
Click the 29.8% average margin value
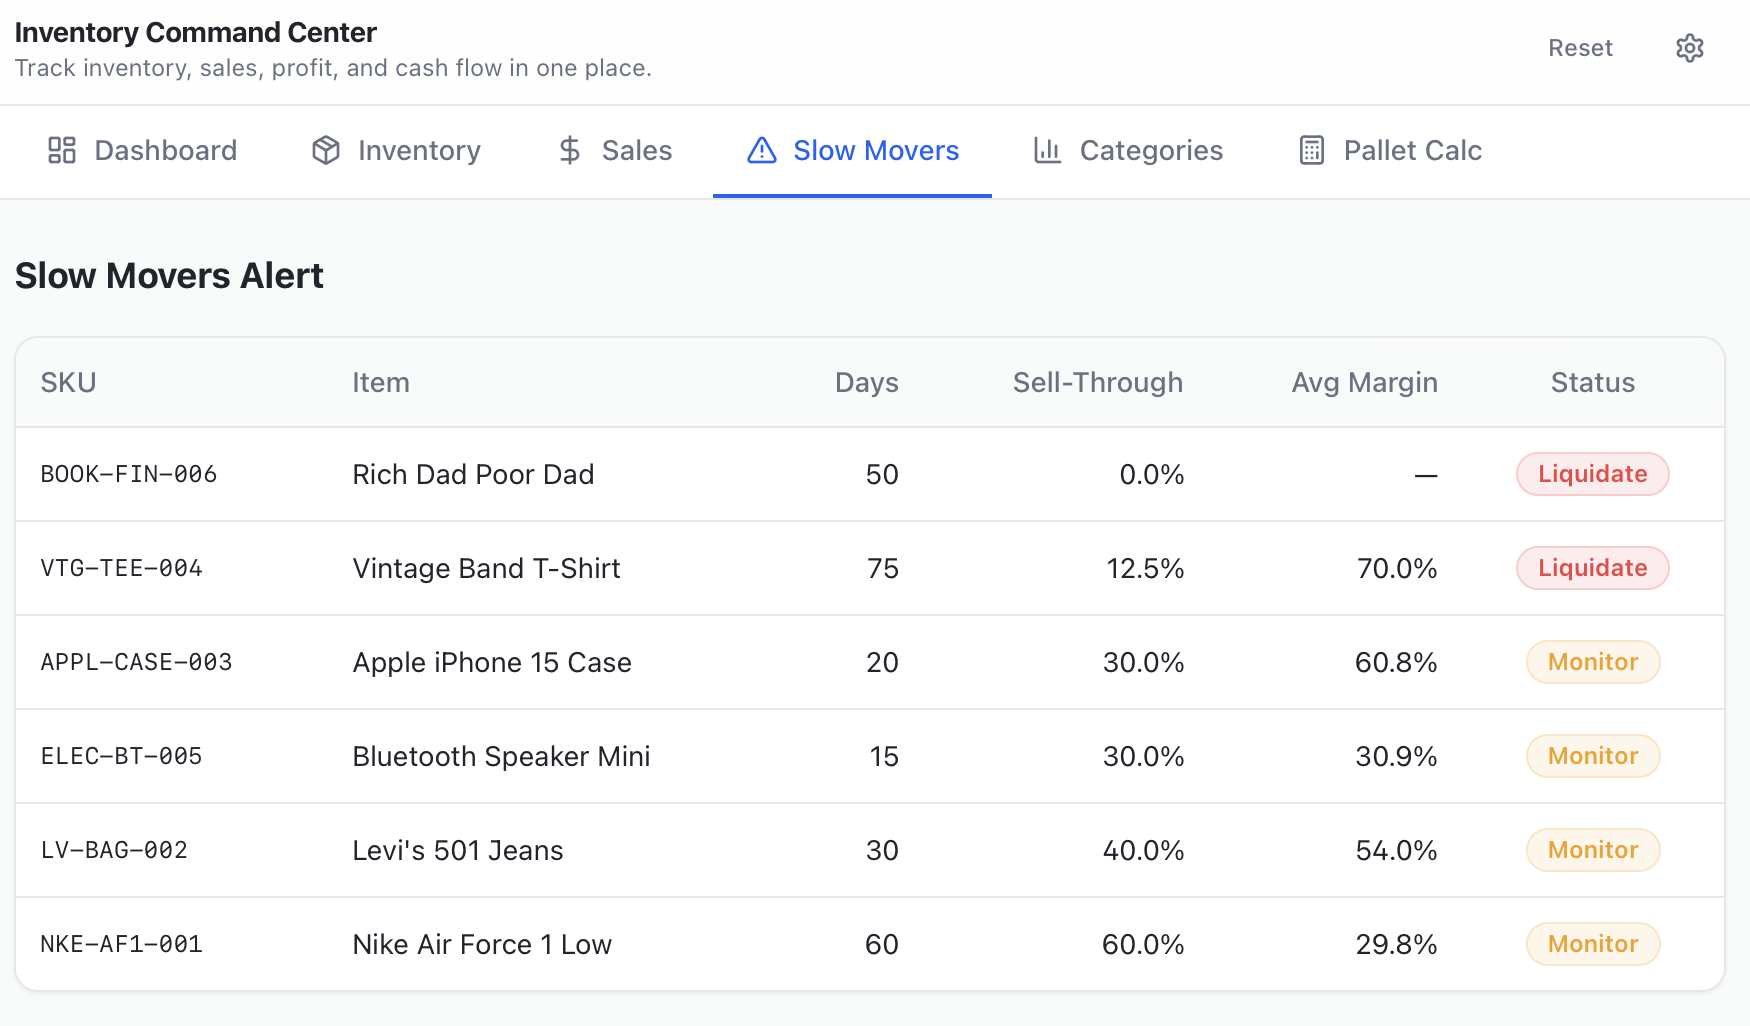coord(1396,944)
